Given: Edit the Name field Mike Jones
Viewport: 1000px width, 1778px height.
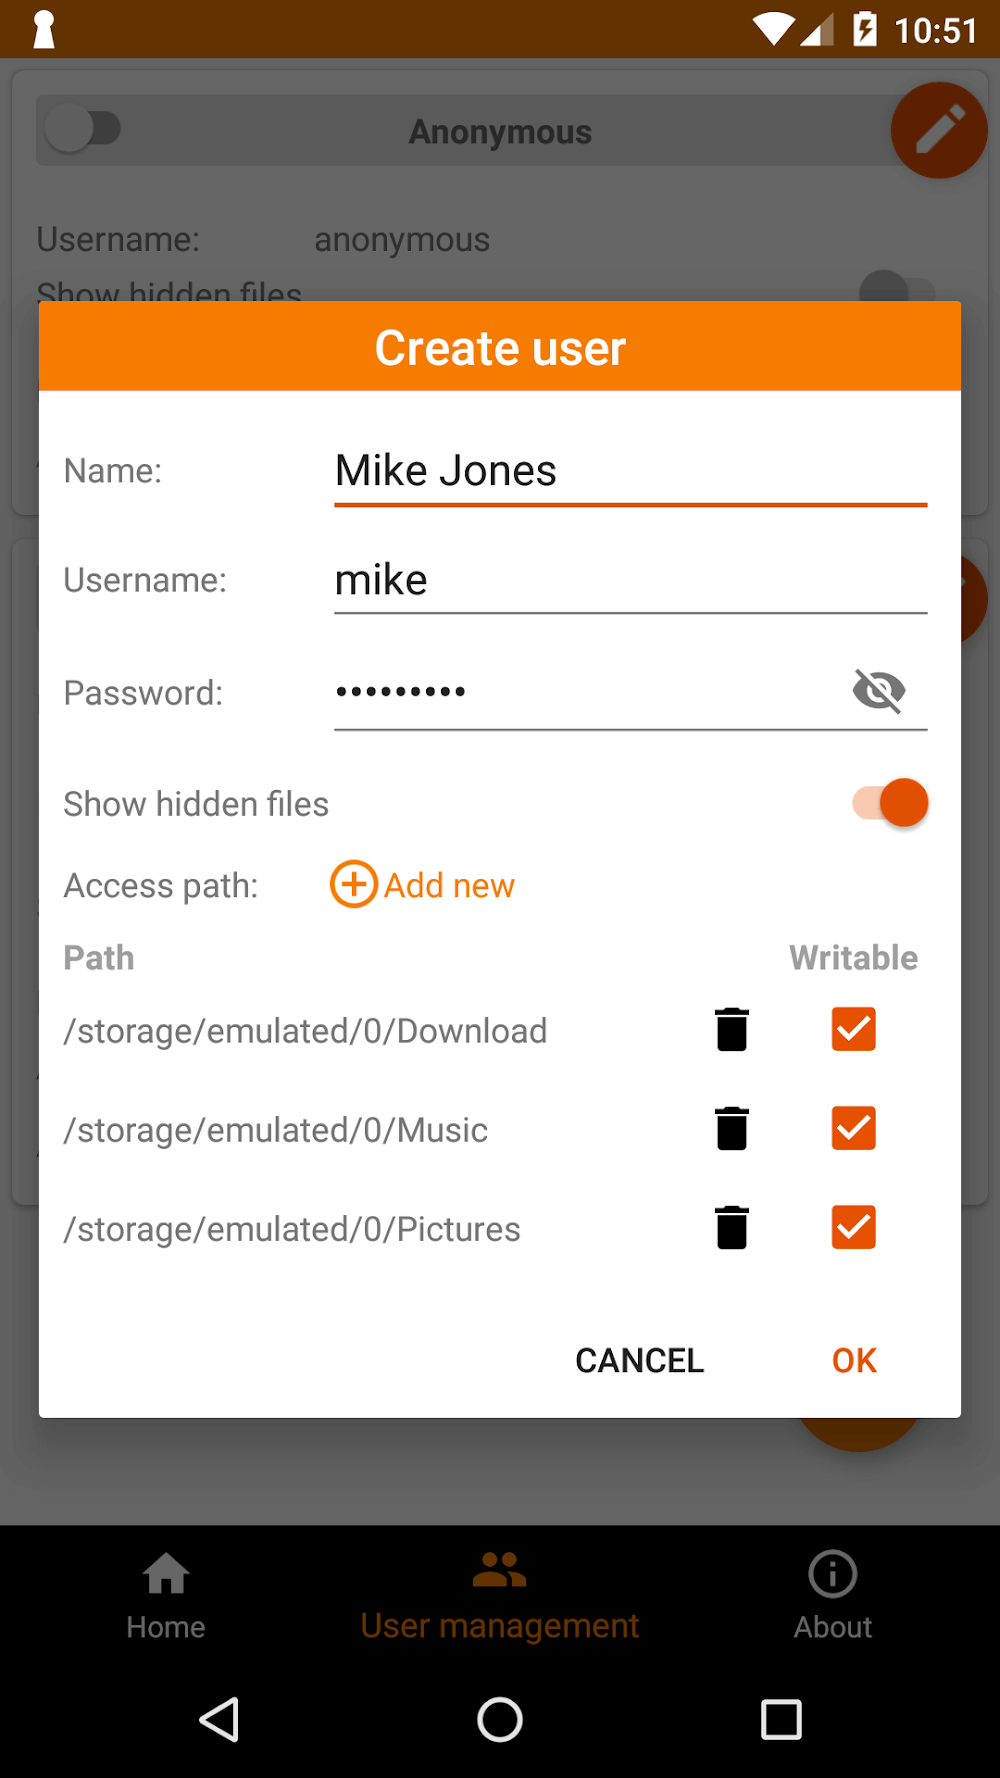Looking at the screenshot, I should tap(630, 471).
